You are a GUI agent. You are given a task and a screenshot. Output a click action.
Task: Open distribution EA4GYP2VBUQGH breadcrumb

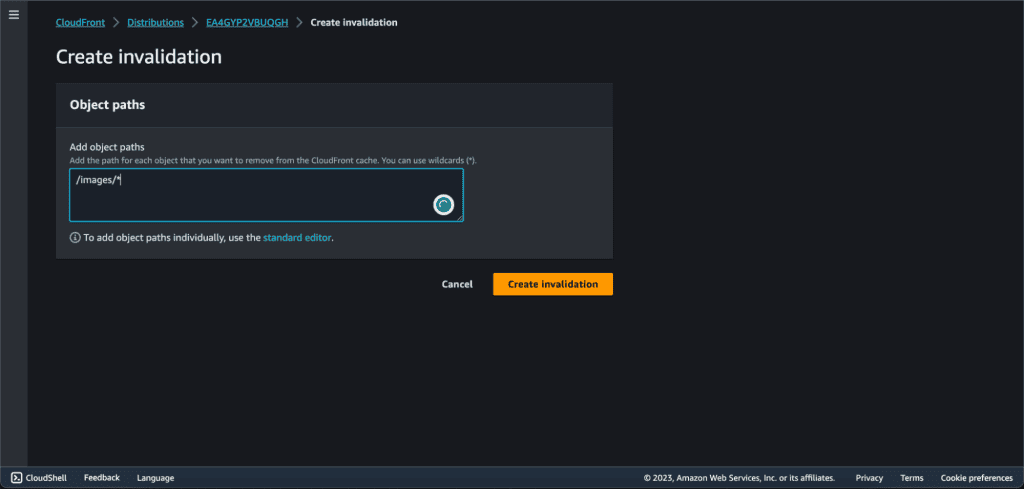click(248, 22)
